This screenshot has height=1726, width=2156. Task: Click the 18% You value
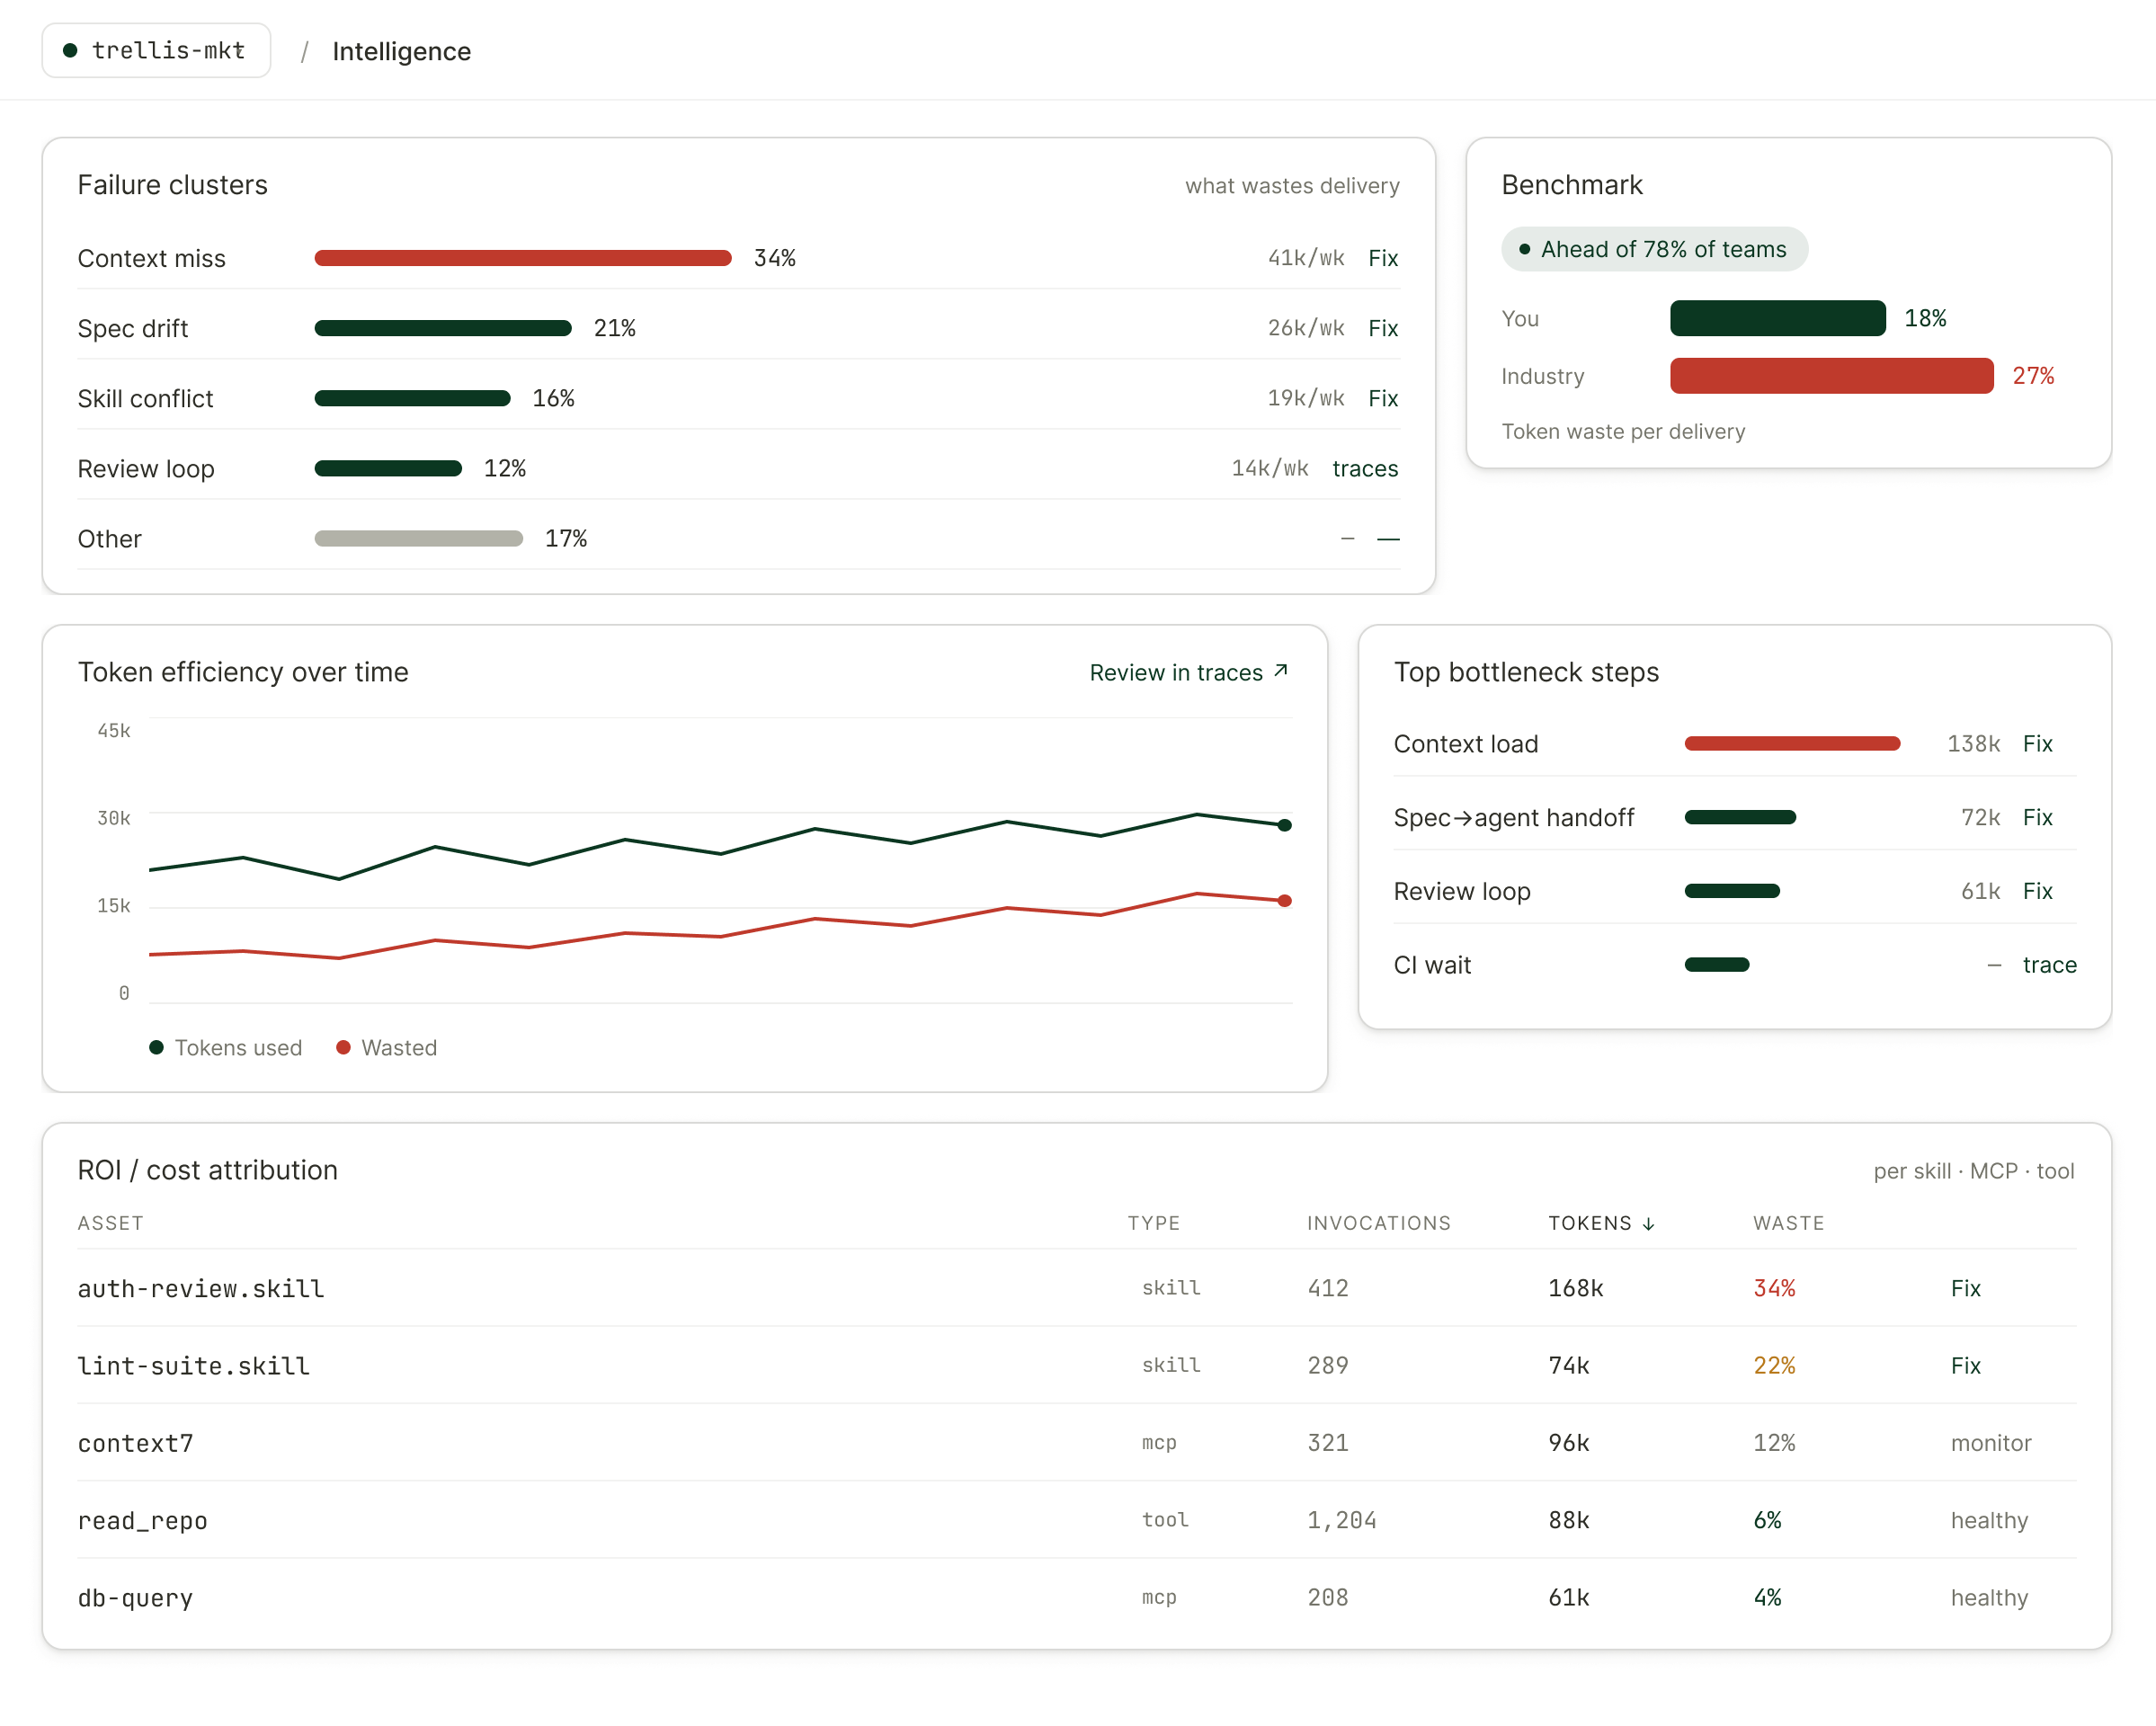[1925, 318]
